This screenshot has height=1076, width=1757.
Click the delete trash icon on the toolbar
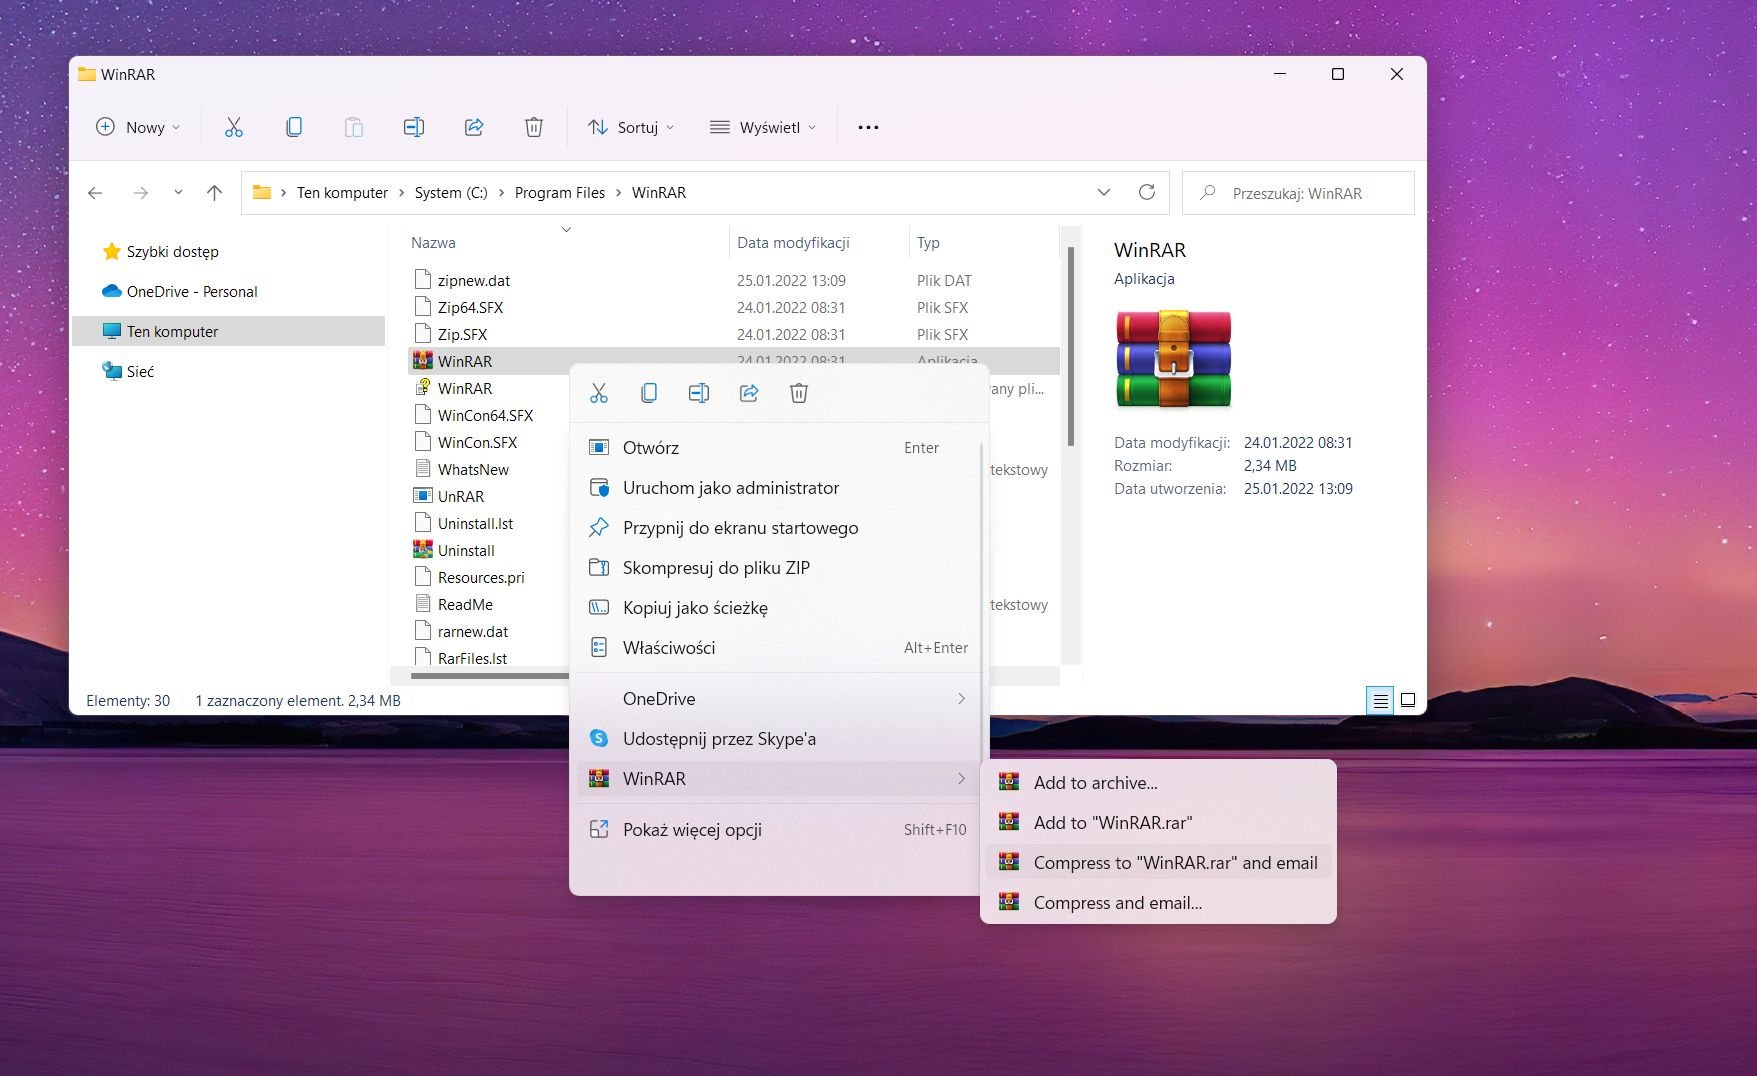point(533,127)
